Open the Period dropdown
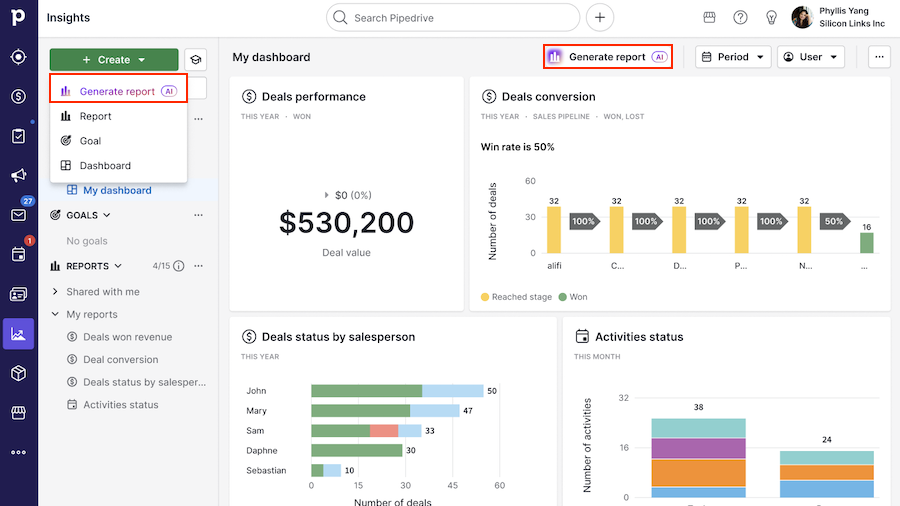The height and width of the screenshot is (506, 900). coord(733,57)
